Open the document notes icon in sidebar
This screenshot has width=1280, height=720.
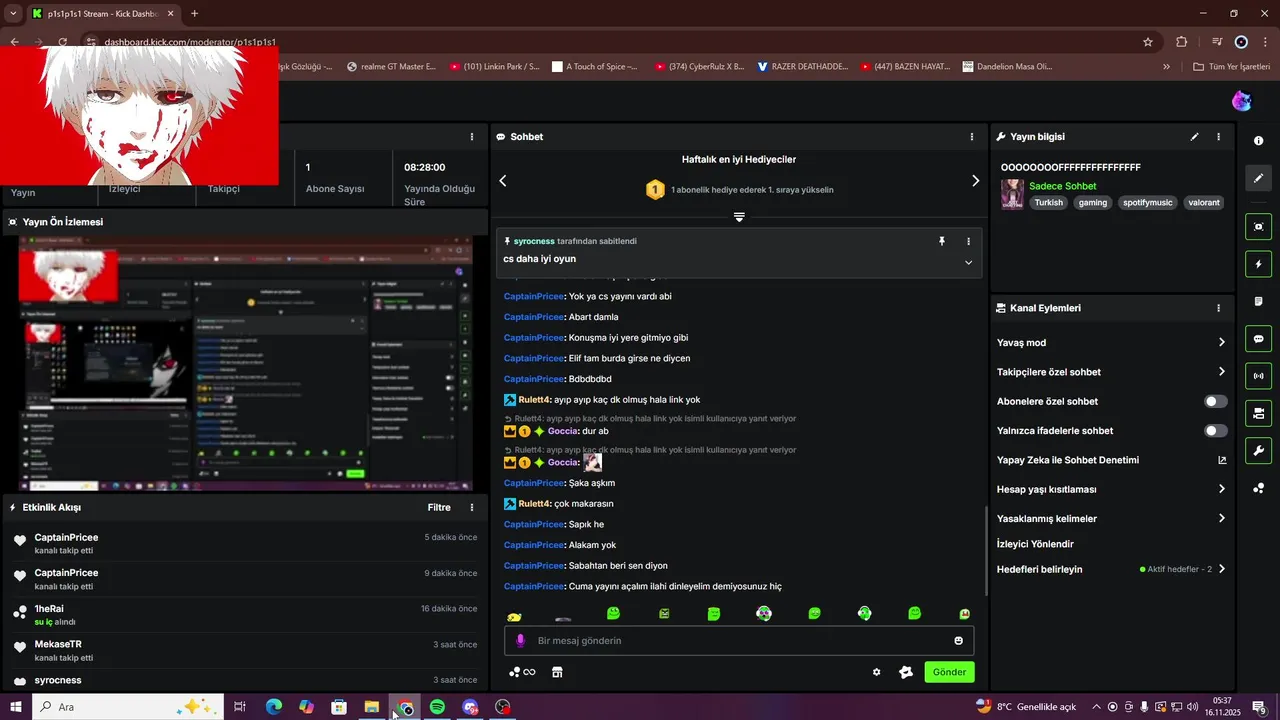1258,301
